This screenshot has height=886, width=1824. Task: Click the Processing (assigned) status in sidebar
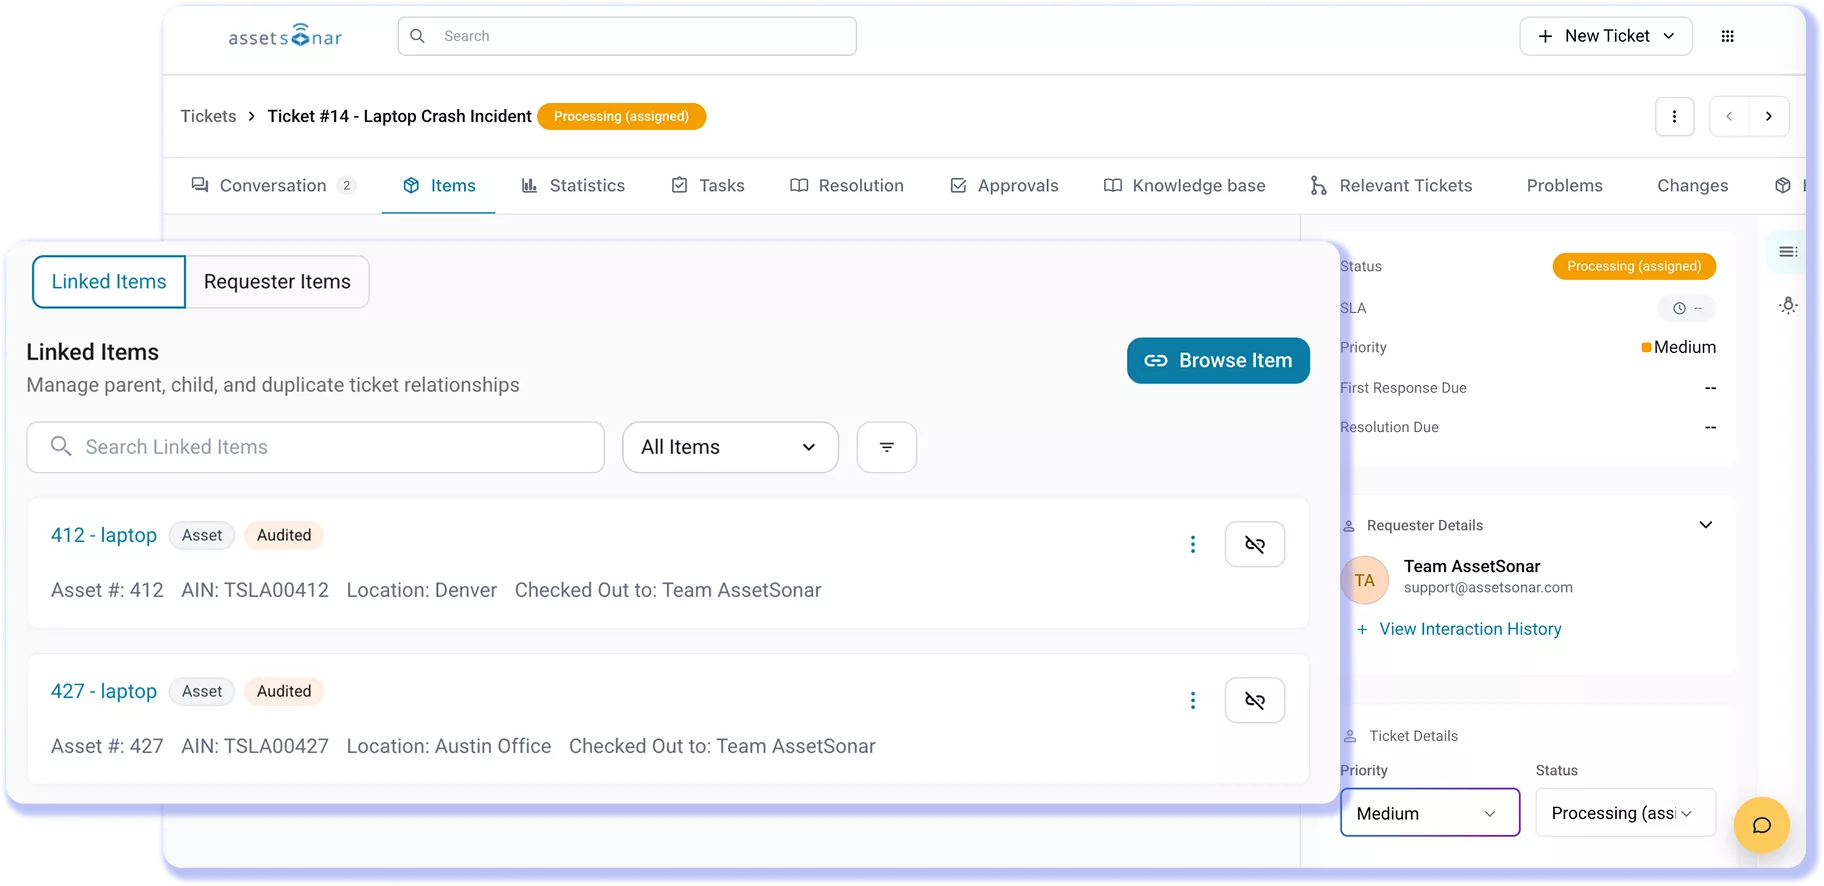tap(1634, 266)
